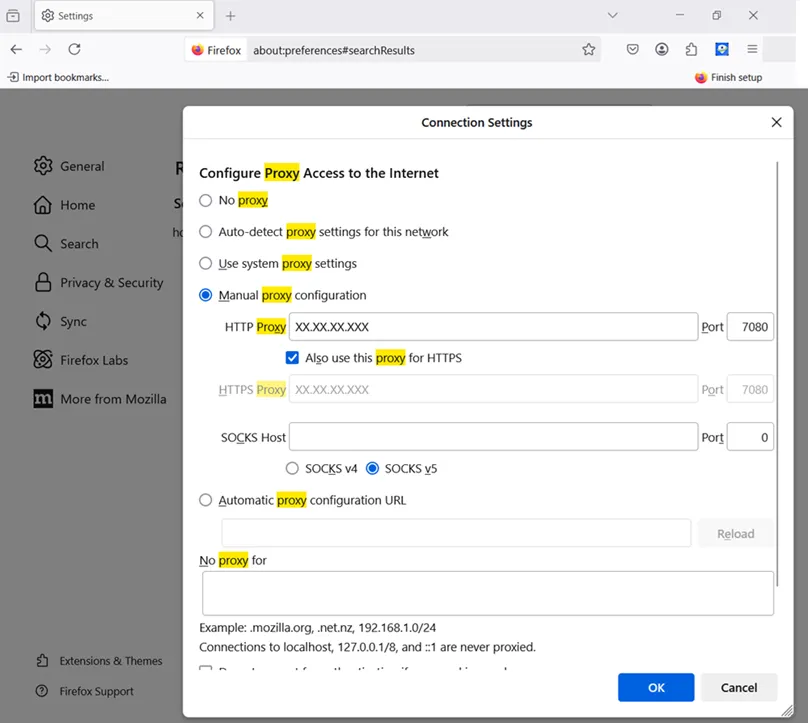This screenshot has height=723, width=808.
Task: Close the Connection Settings dialog
Action: click(776, 122)
